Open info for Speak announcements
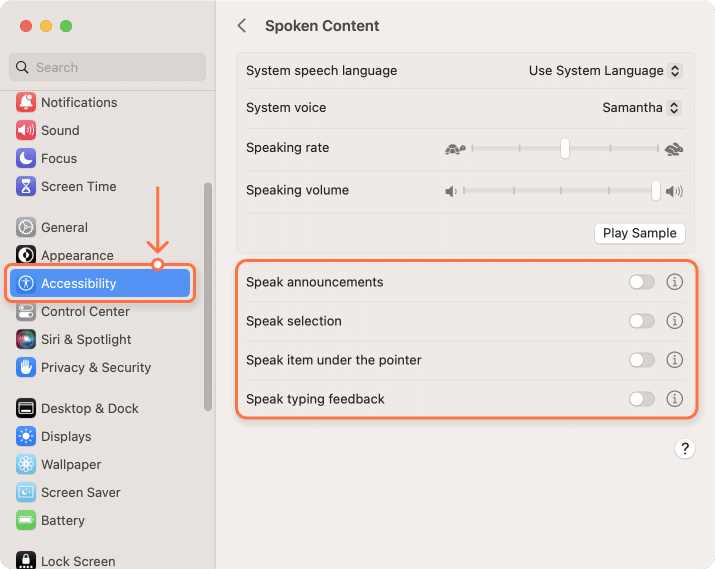 (674, 282)
